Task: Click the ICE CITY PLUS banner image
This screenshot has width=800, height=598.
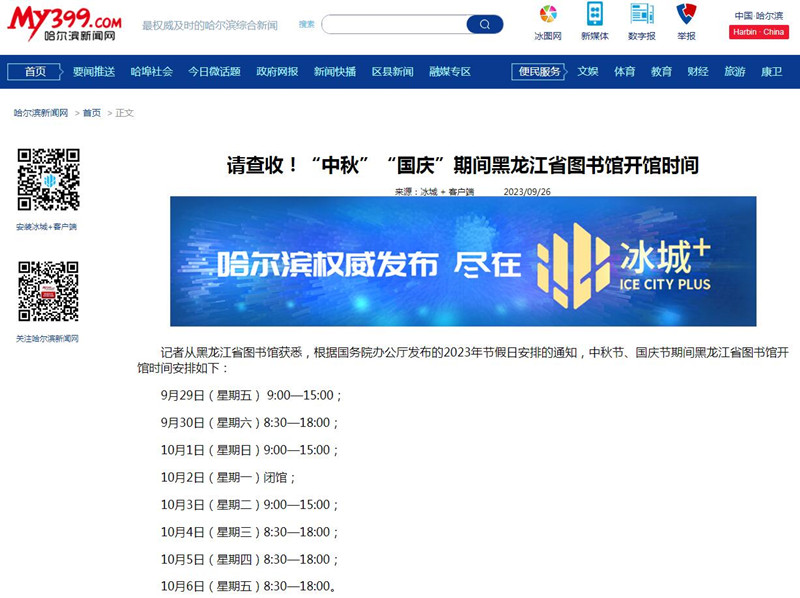Action: pos(463,261)
